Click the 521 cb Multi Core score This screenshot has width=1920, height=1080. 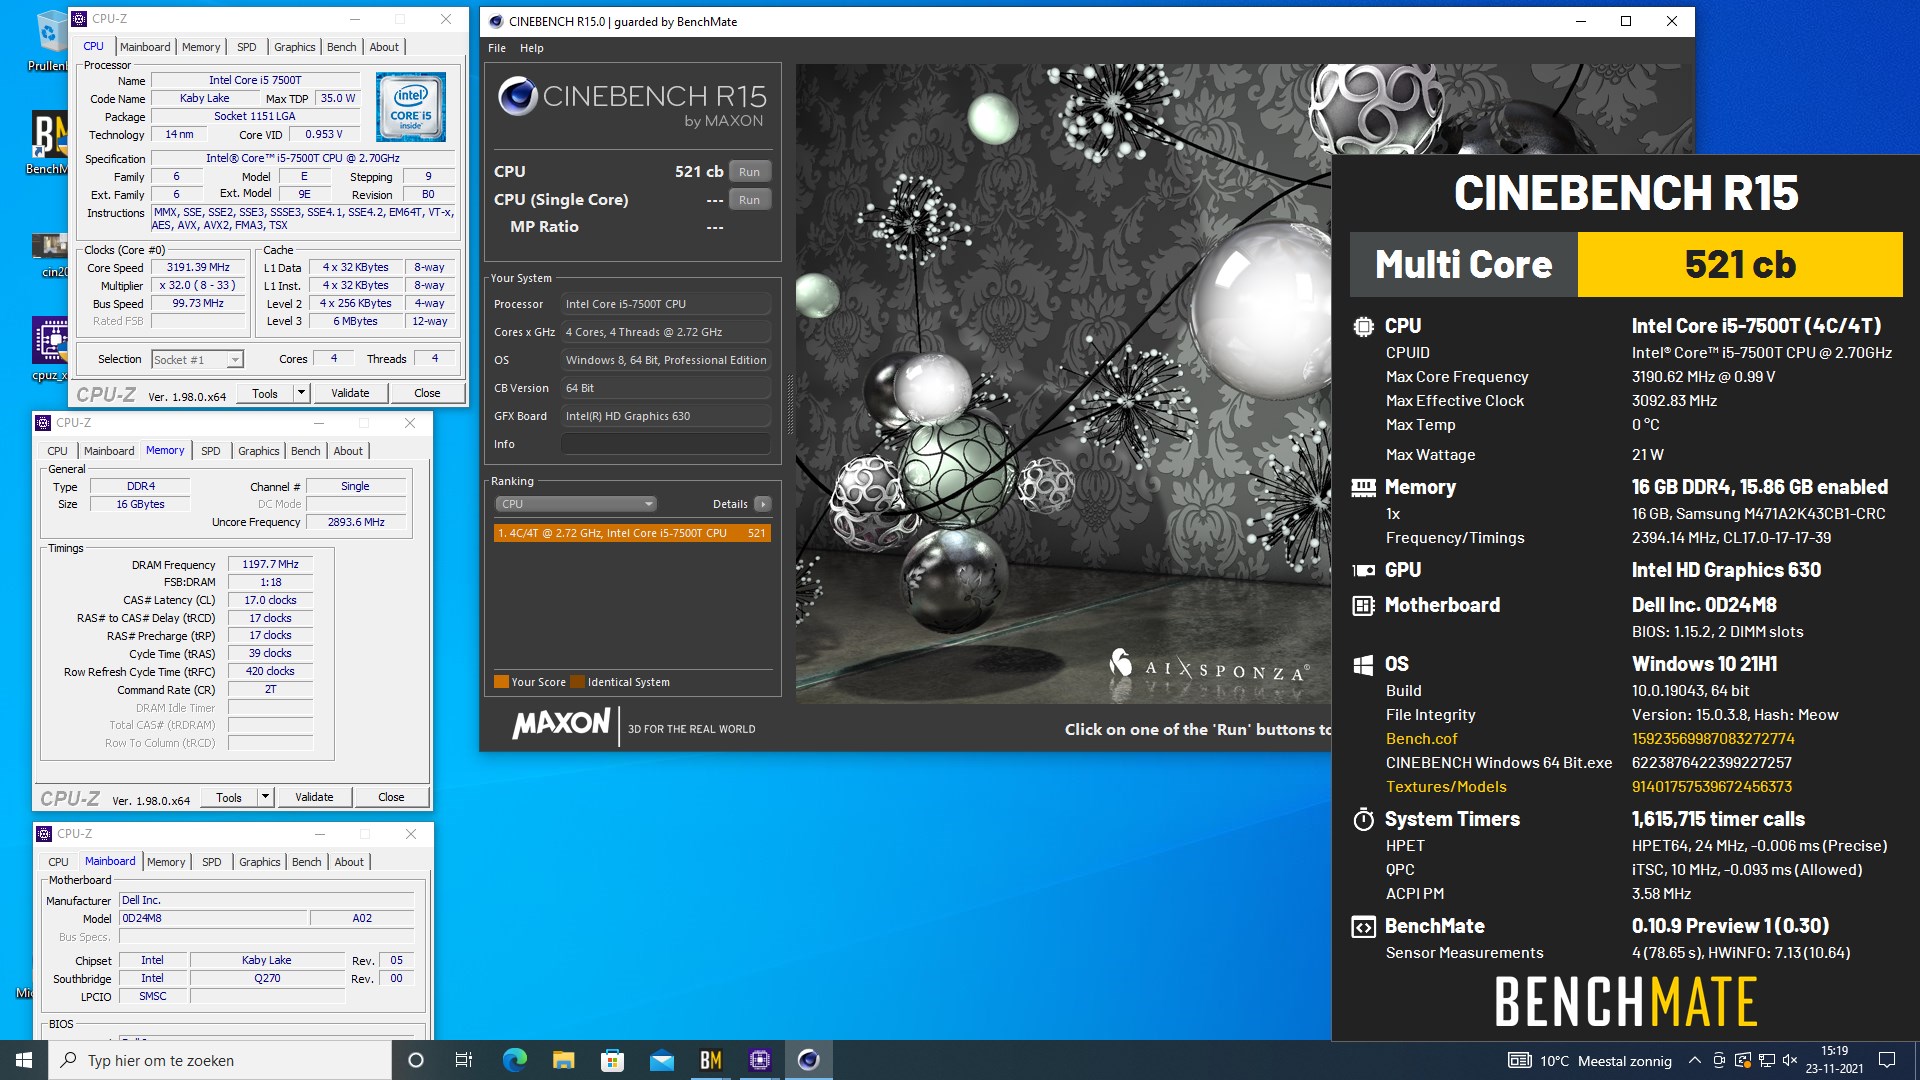tap(1740, 265)
